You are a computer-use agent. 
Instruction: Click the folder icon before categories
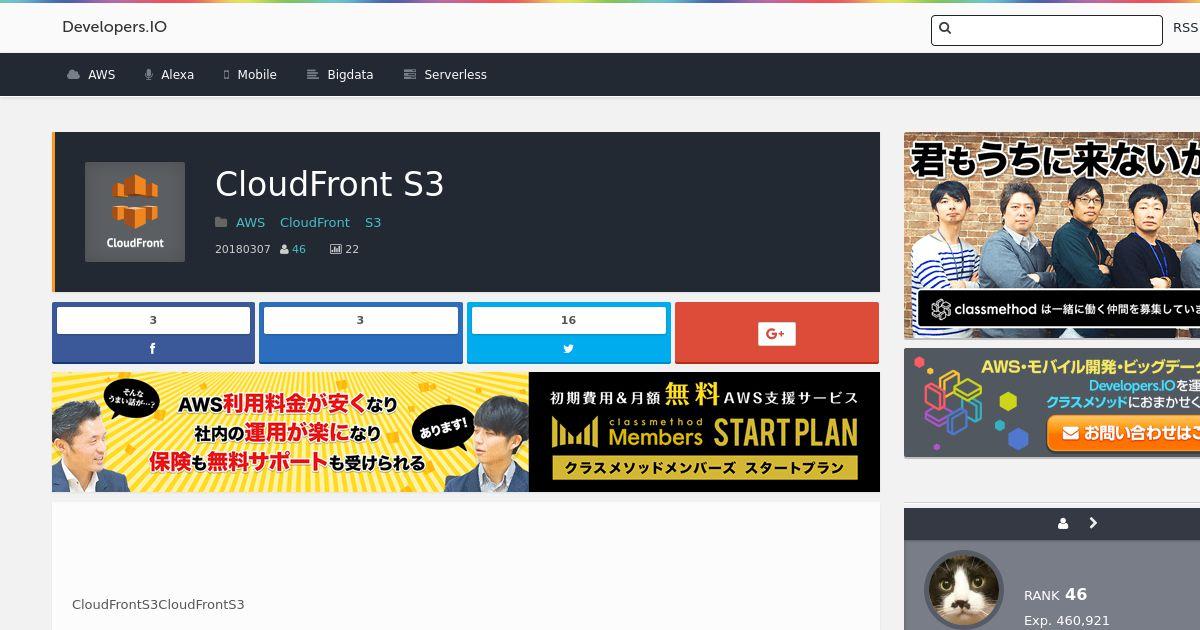pyautogui.click(x=221, y=222)
